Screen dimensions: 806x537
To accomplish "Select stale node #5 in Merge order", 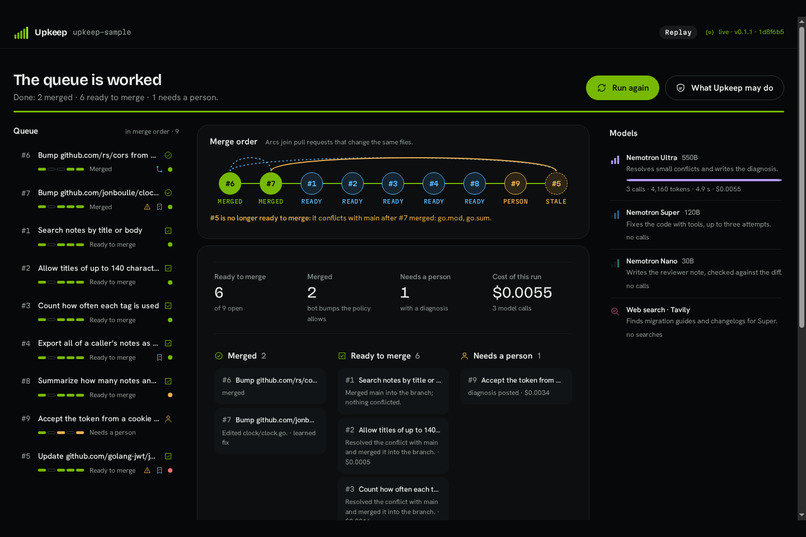I will point(556,183).
